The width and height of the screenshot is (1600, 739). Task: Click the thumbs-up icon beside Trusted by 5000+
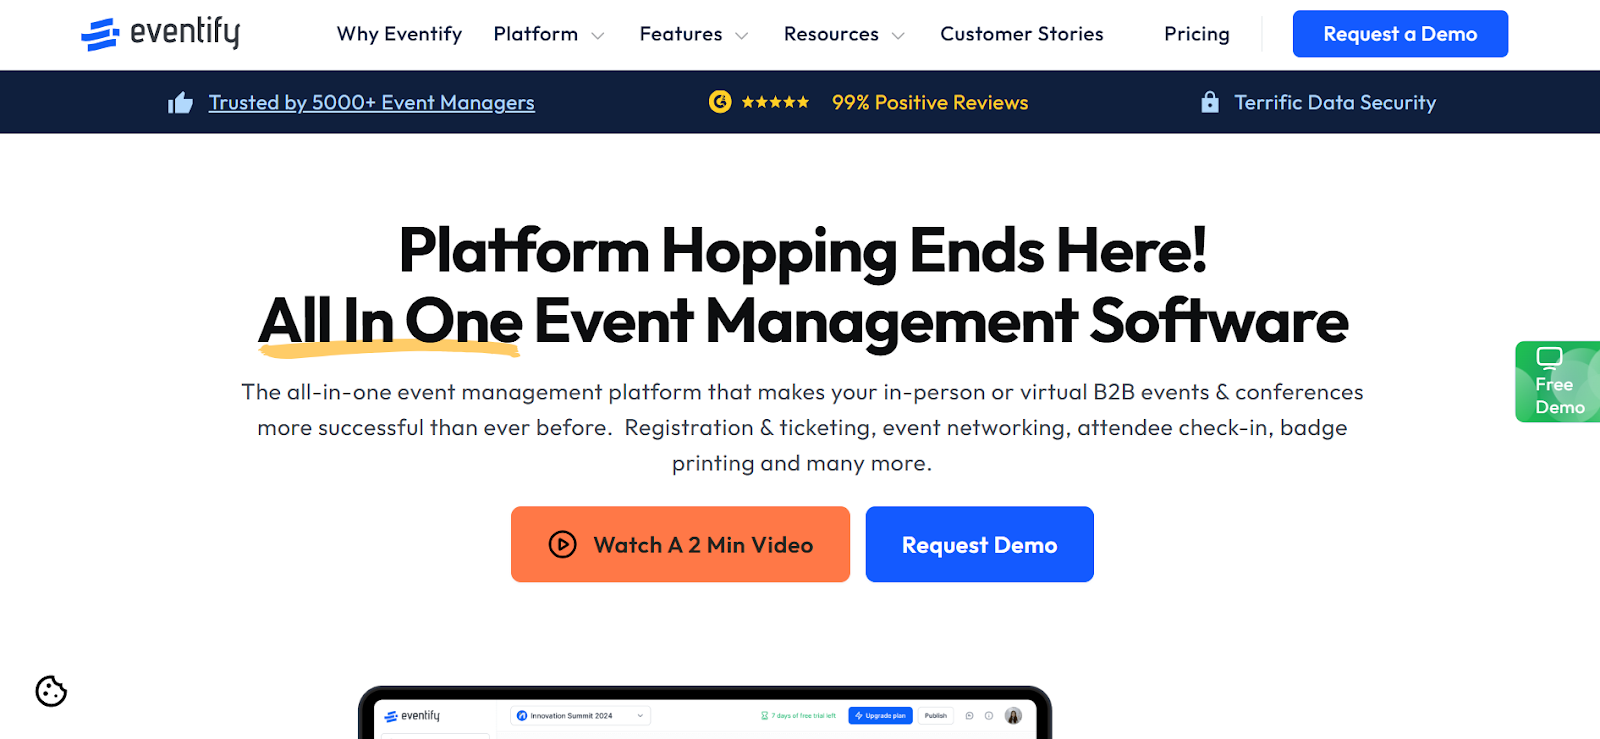tap(180, 102)
